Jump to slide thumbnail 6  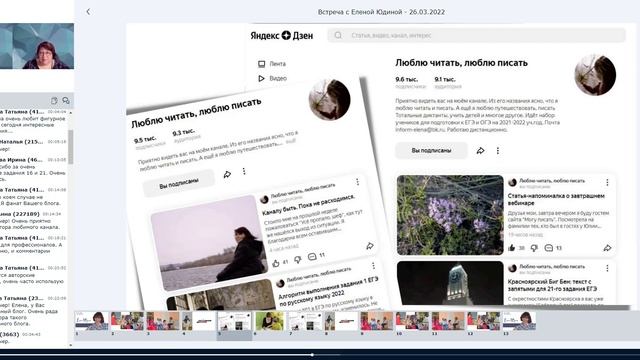point(269,321)
